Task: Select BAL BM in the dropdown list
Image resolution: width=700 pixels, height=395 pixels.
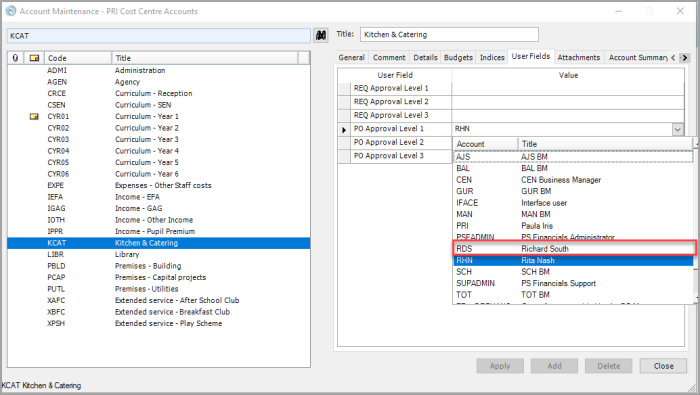Action: (574, 168)
